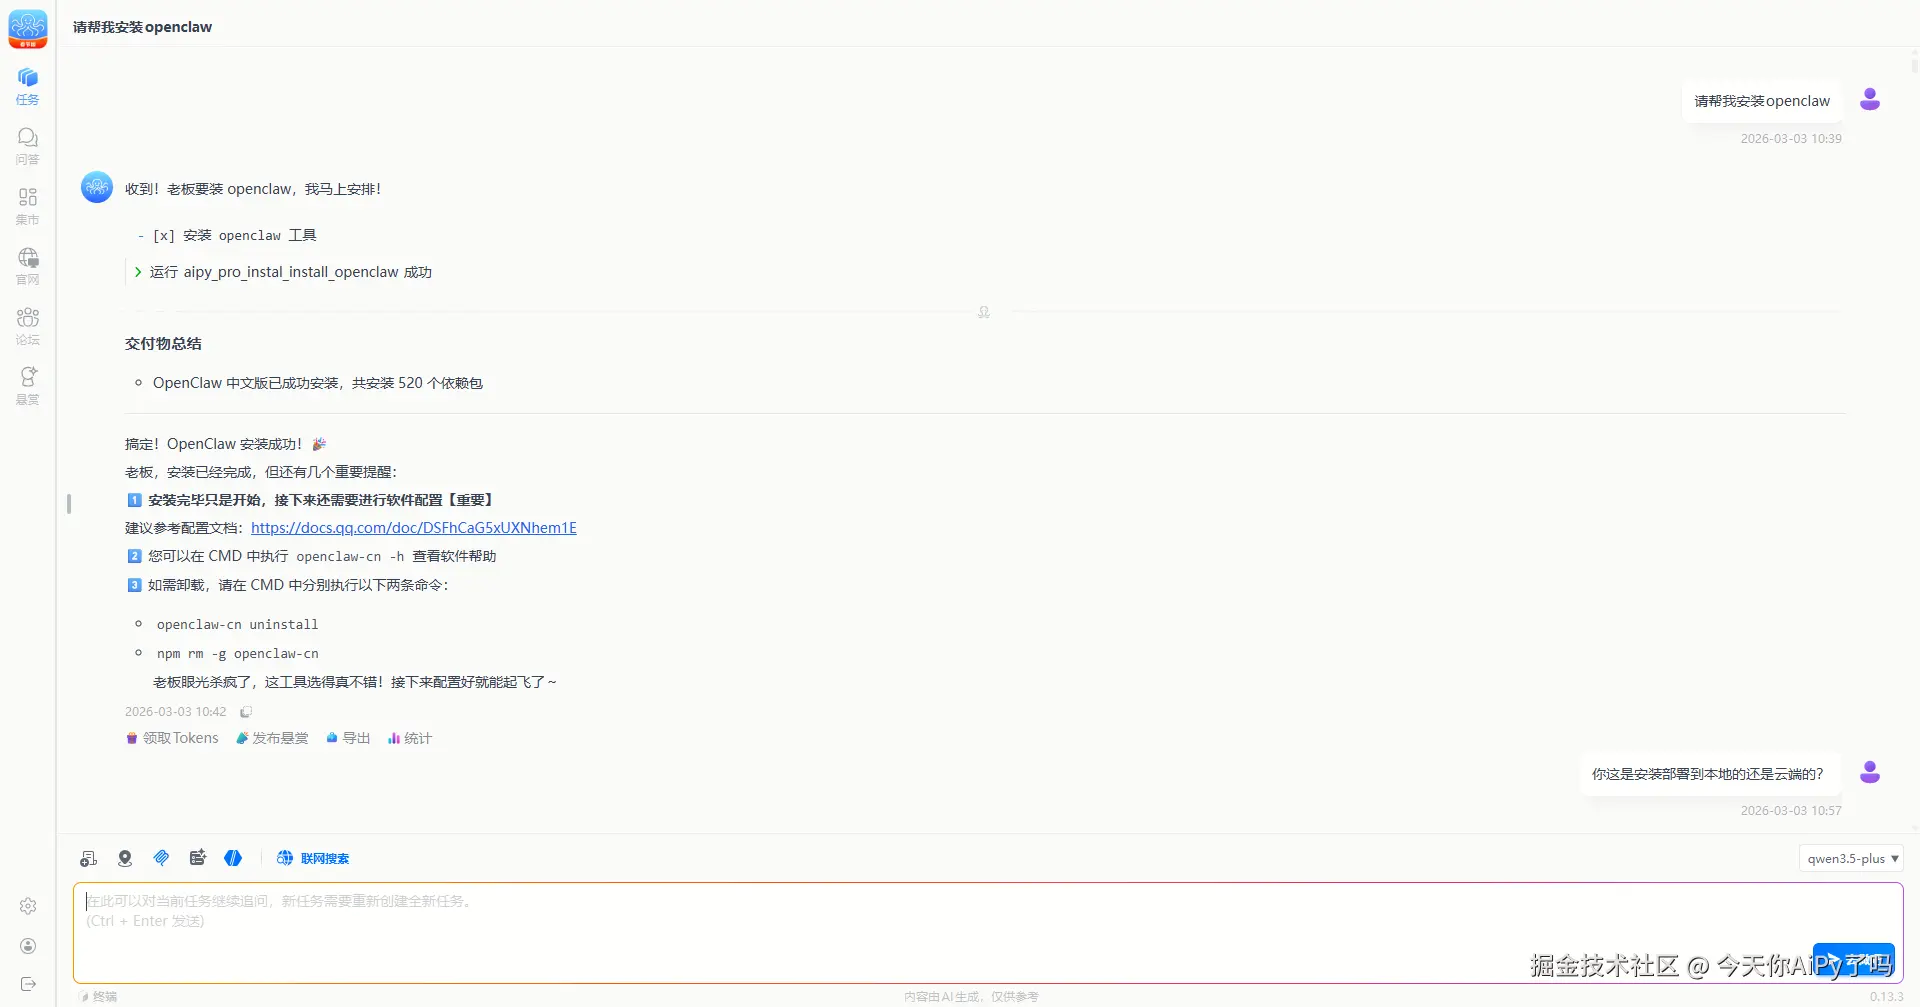Copy the assistant reply via the copy icon
Viewport: 1920px width, 1007px height.
(x=245, y=712)
